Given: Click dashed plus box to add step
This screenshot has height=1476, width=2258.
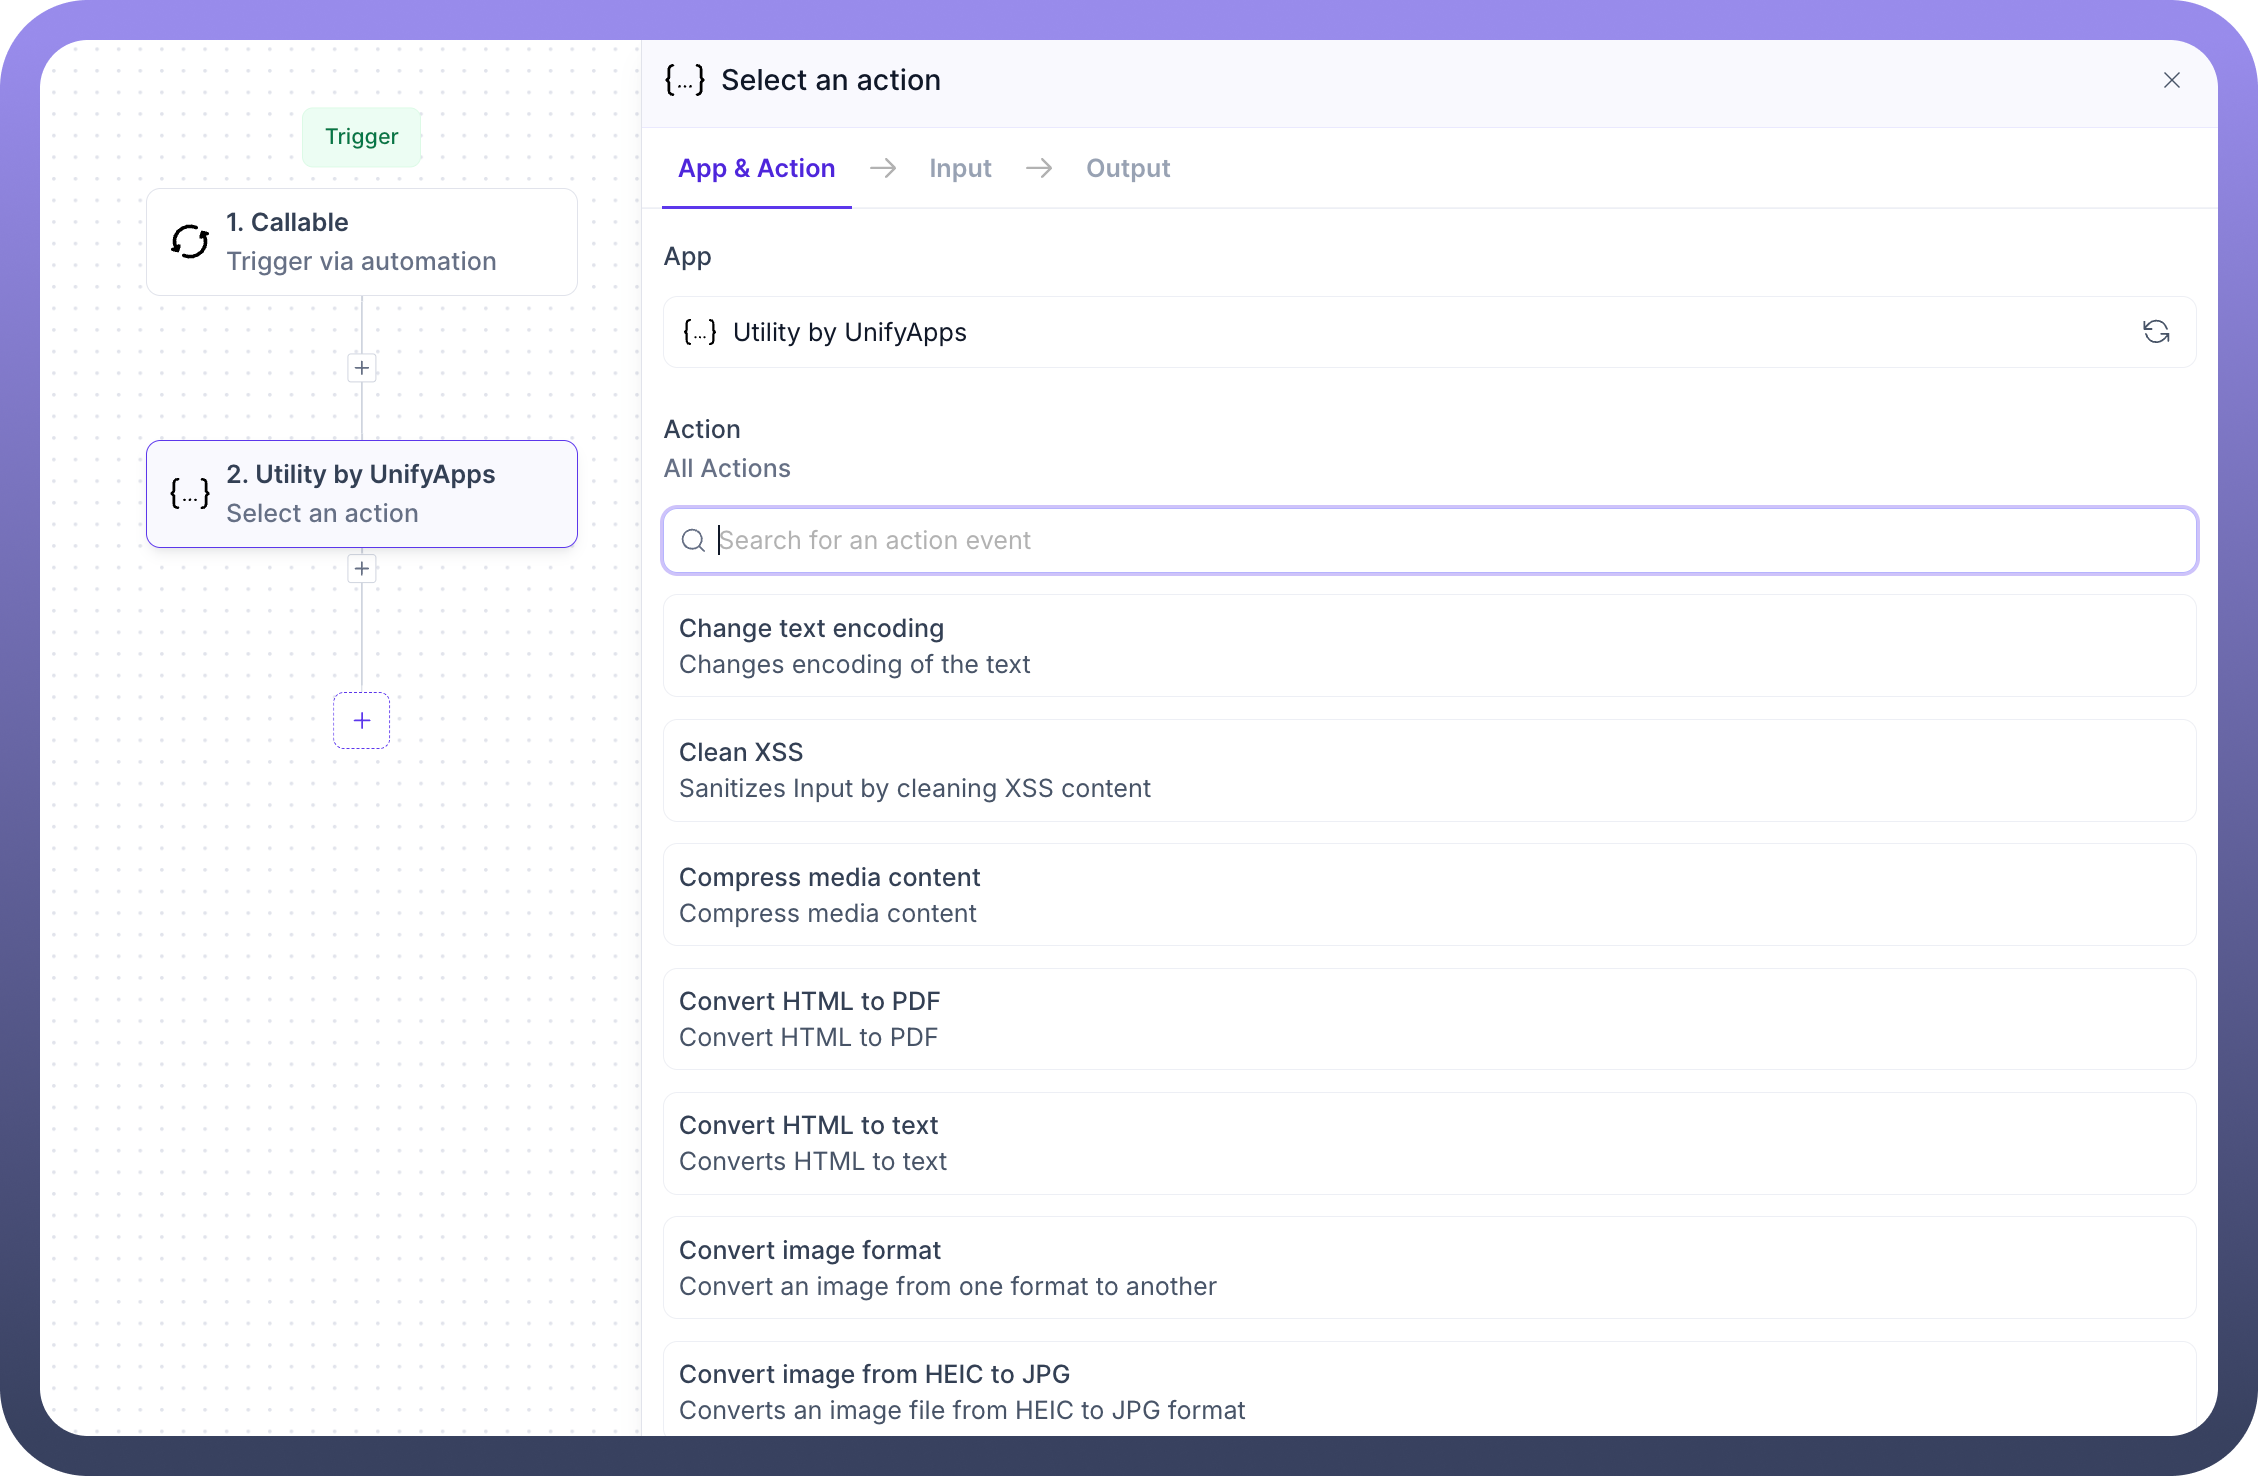Looking at the screenshot, I should click(x=362, y=720).
